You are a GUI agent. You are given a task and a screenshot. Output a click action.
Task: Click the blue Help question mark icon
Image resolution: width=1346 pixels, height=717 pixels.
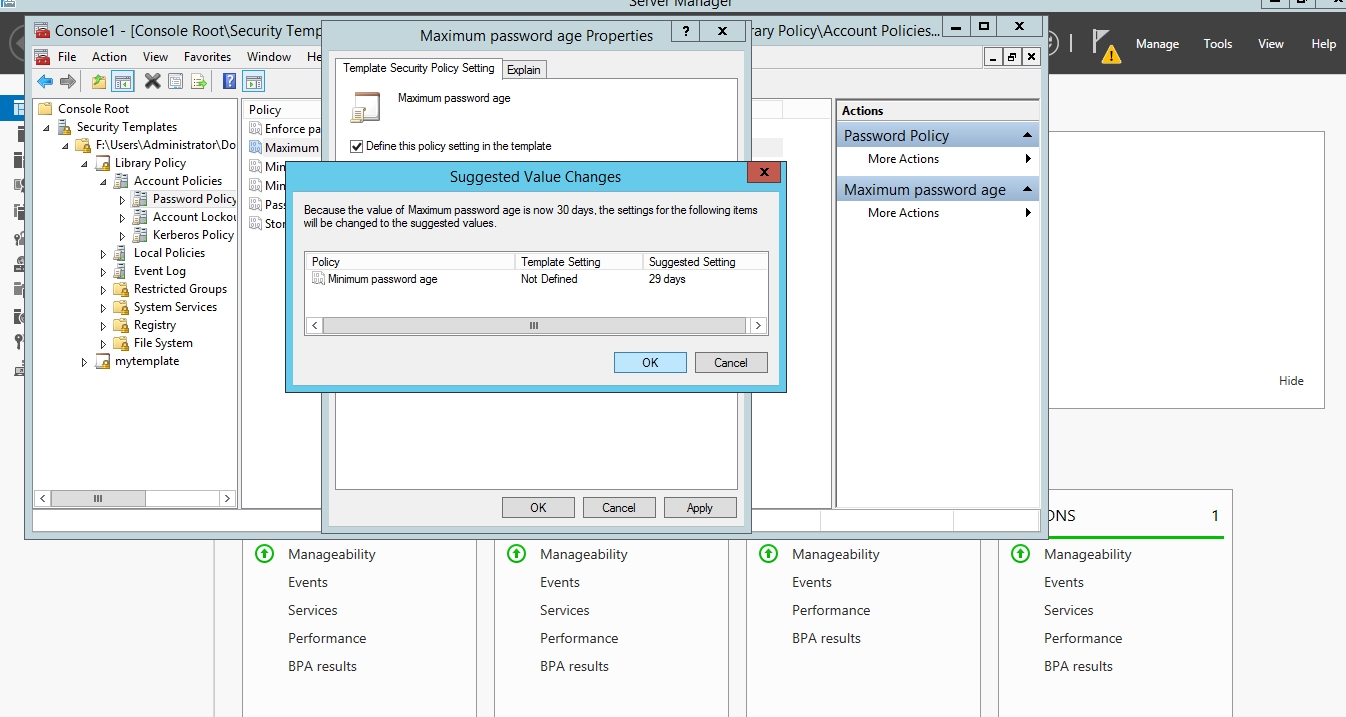230,82
